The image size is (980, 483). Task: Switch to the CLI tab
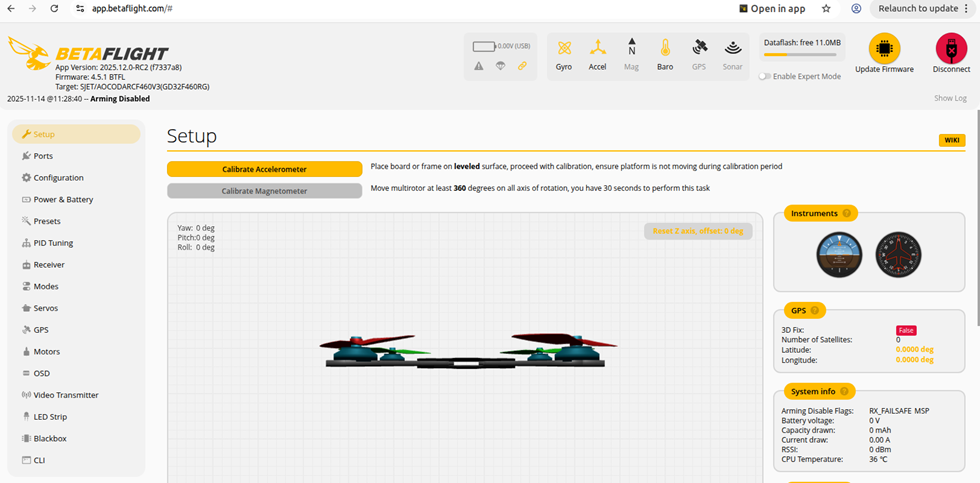pyautogui.click(x=40, y=460)
